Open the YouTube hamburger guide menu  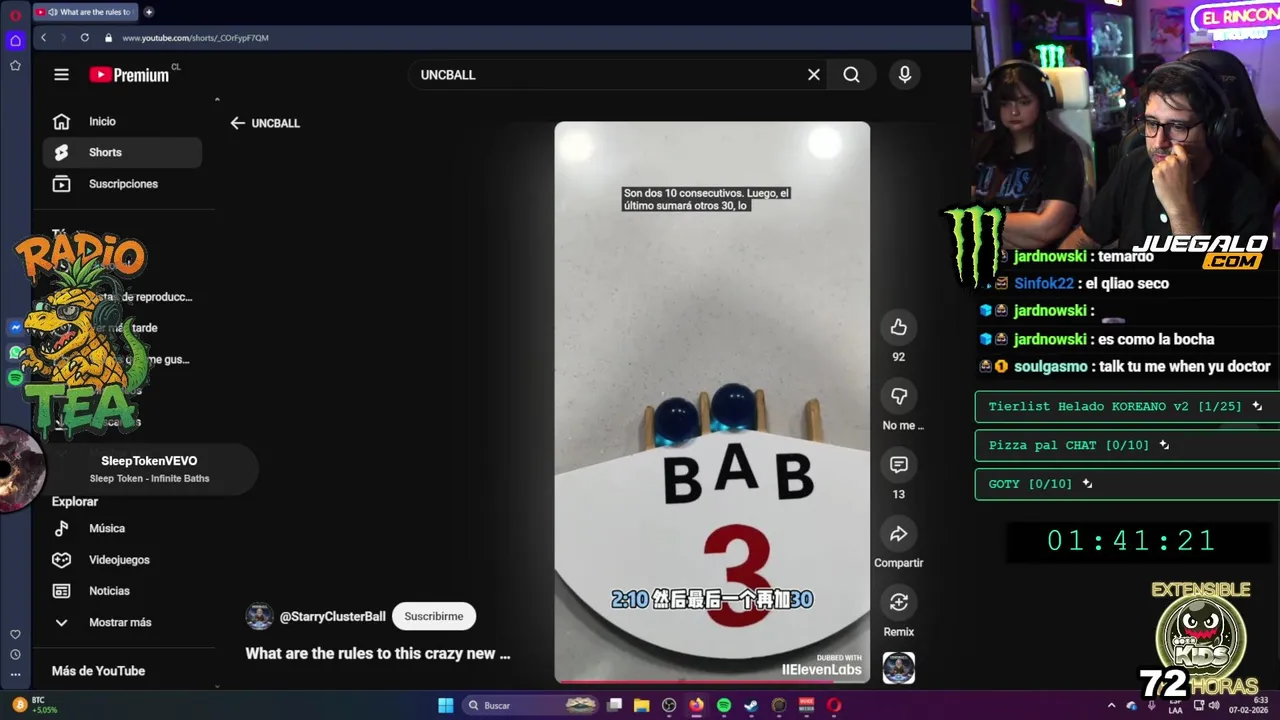61,75
